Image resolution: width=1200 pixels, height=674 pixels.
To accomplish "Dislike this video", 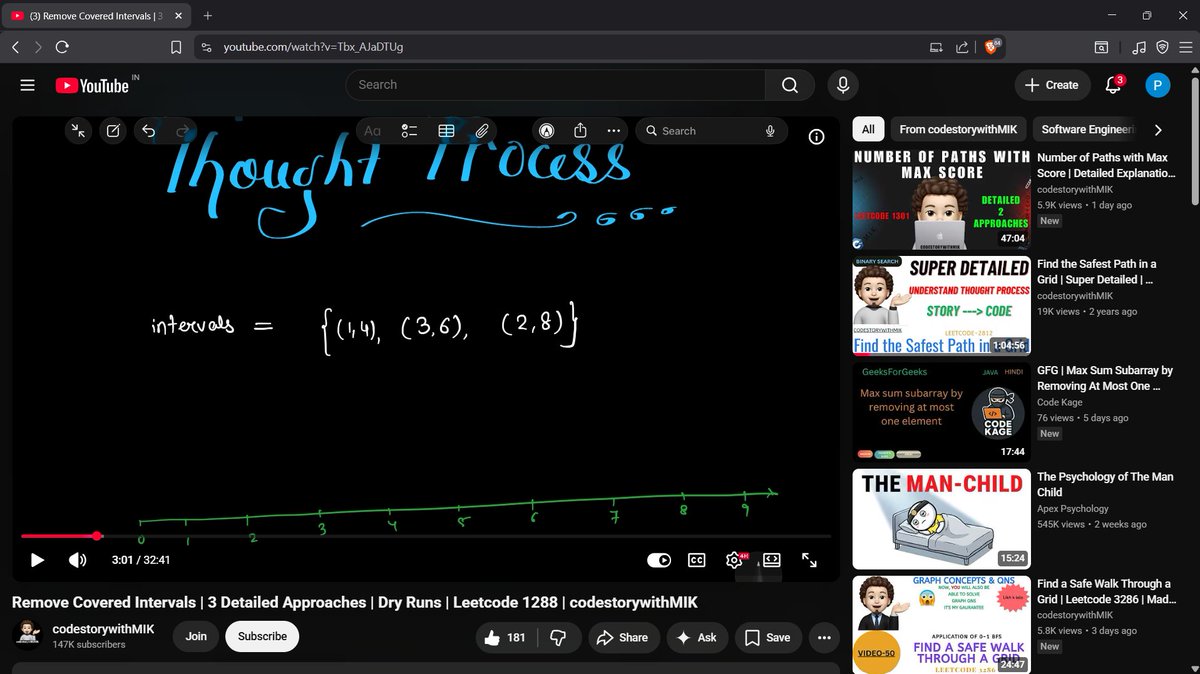I will pos(559,637).
